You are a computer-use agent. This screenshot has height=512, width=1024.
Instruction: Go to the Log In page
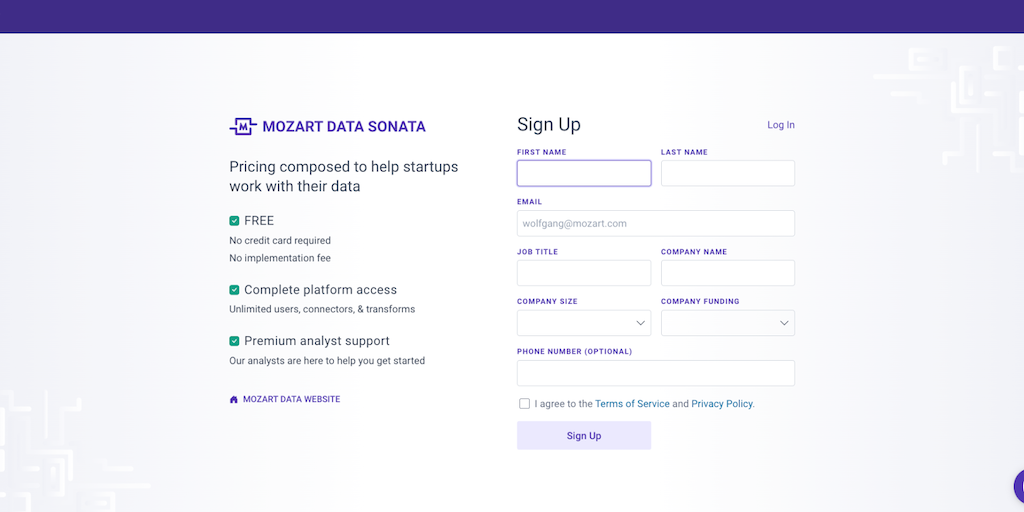coord(781,125)
